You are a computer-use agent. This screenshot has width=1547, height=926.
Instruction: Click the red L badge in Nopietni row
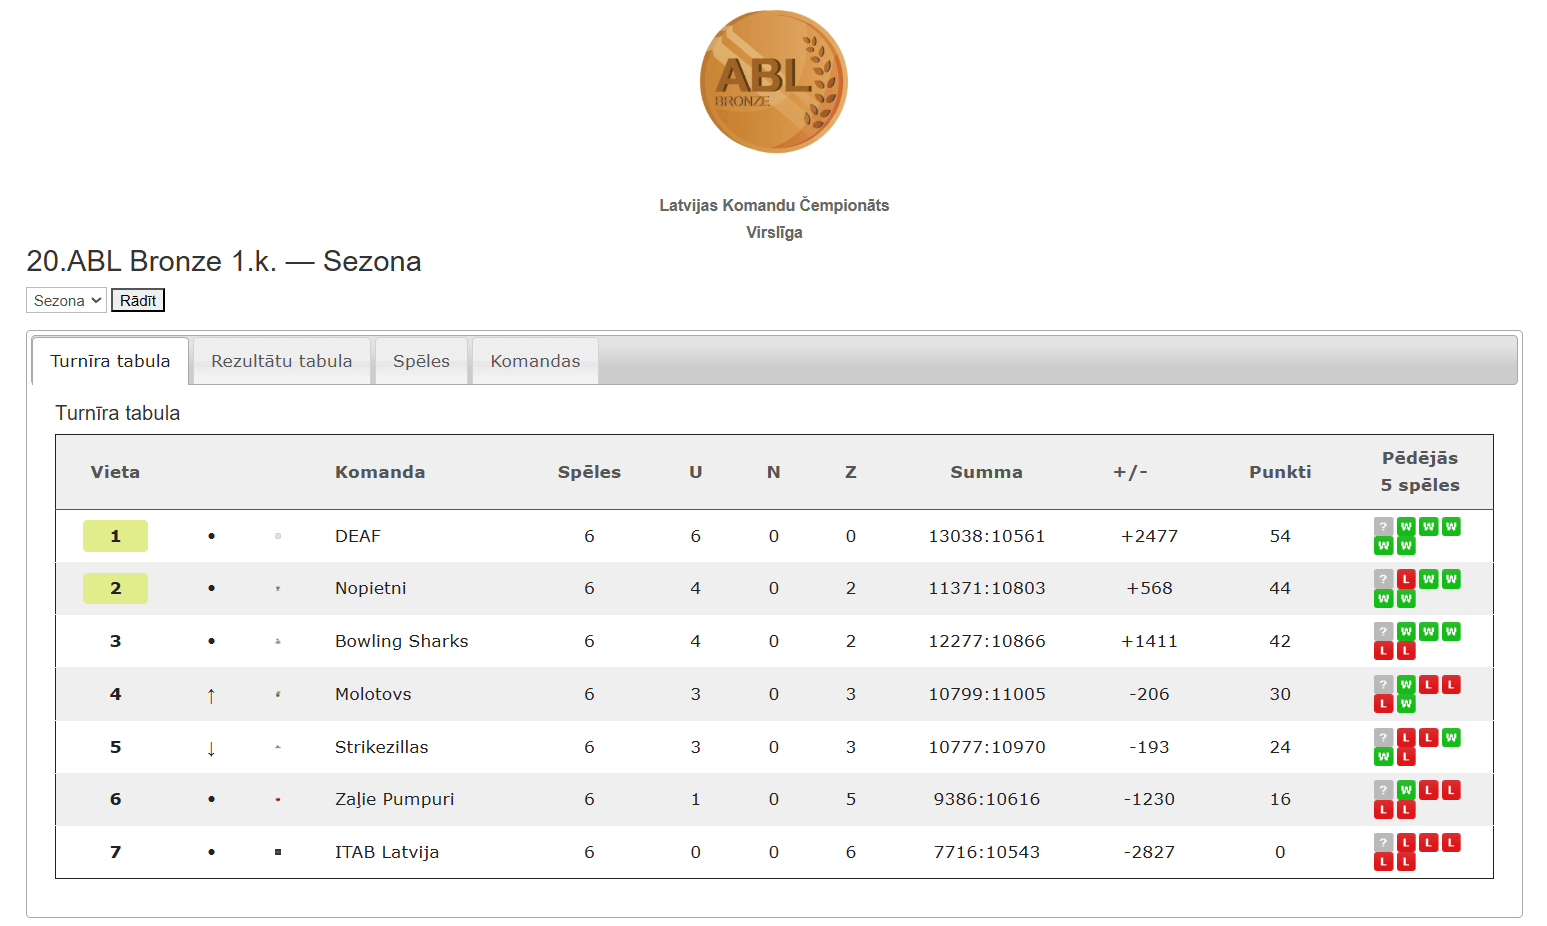1406,579
